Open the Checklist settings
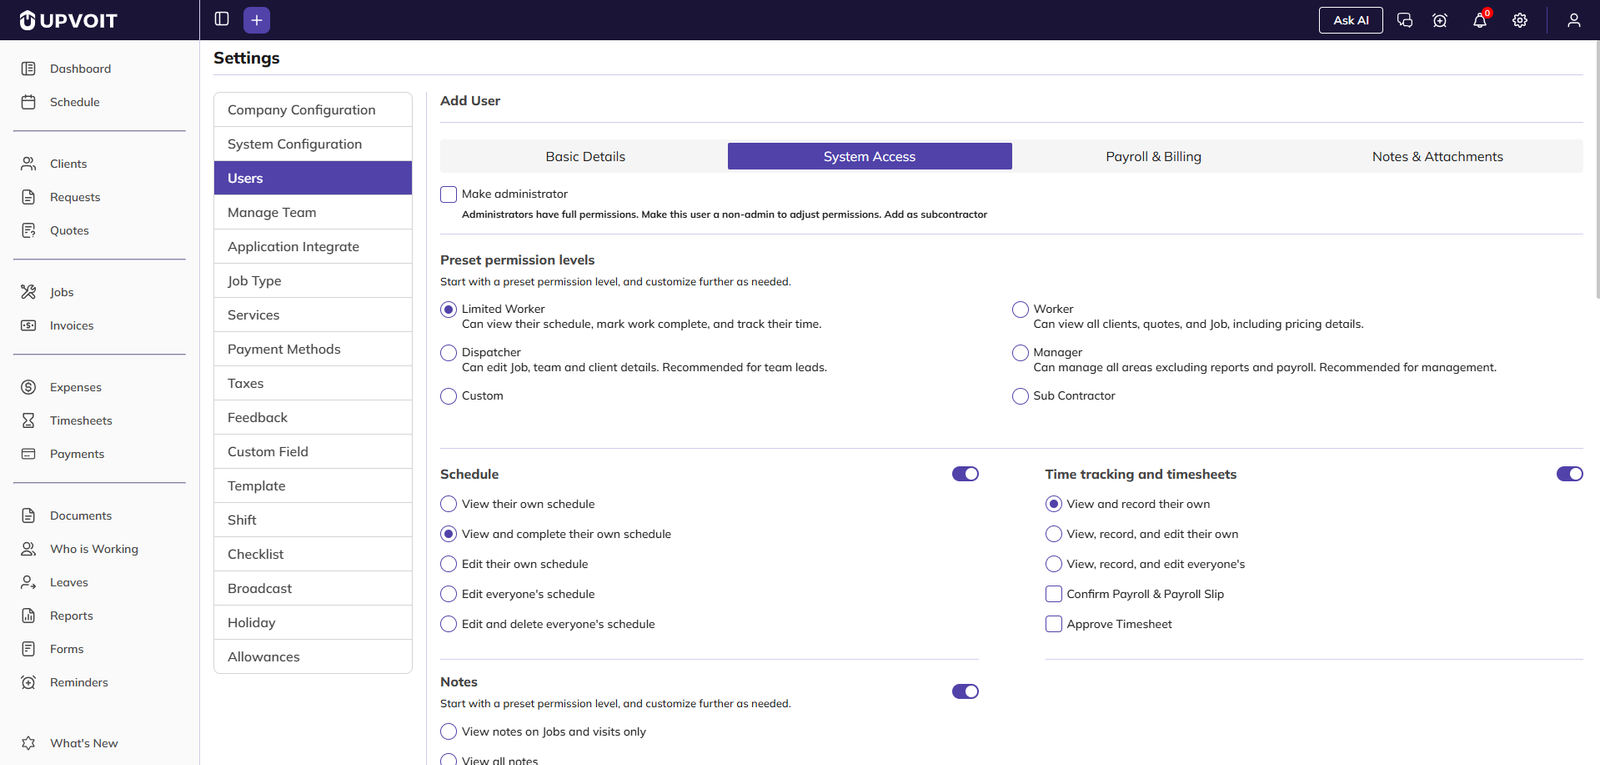The height and width of the screenshot is (765, 1600). pos(313,554)
